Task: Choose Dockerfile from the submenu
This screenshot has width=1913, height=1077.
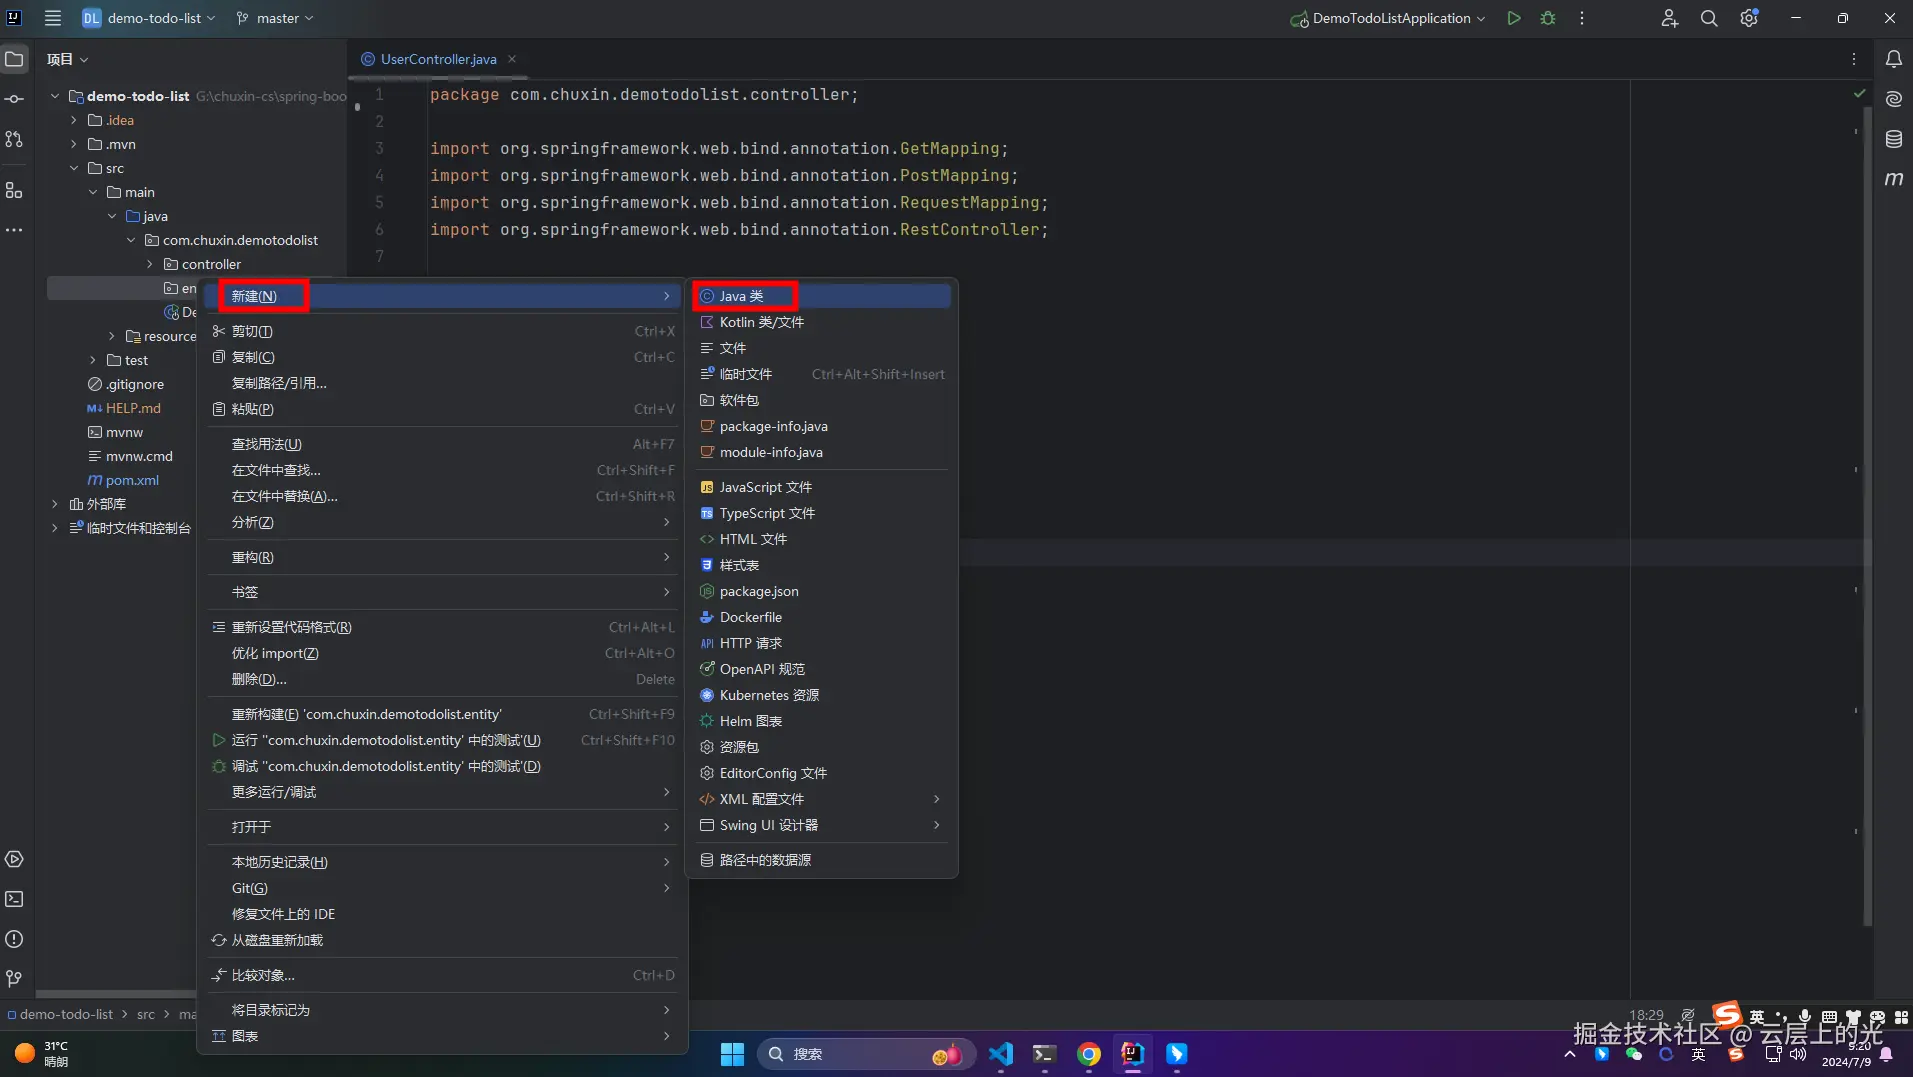Action: tap(822, 617)
